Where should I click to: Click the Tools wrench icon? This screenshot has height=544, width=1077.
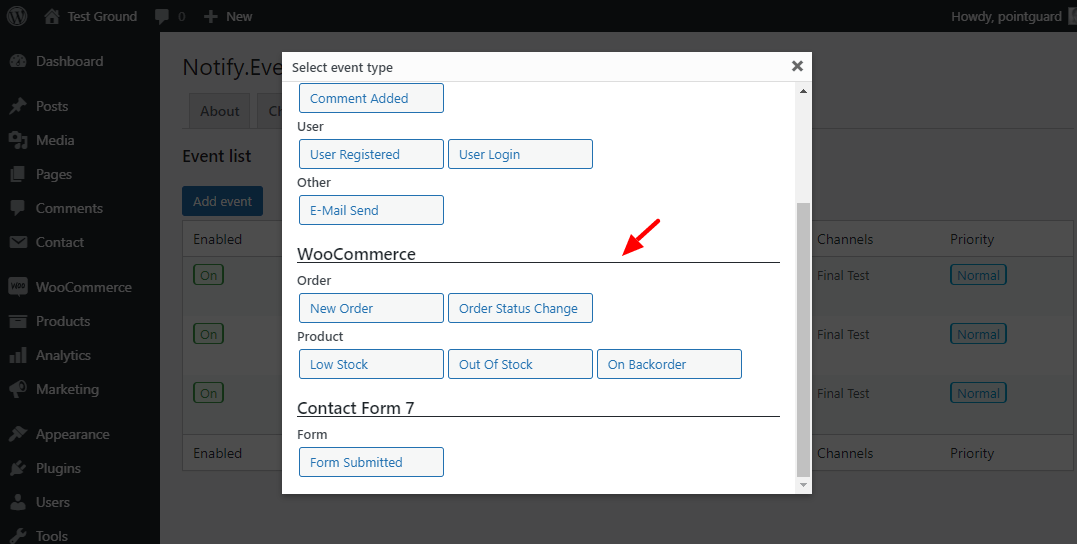(18, 536)
